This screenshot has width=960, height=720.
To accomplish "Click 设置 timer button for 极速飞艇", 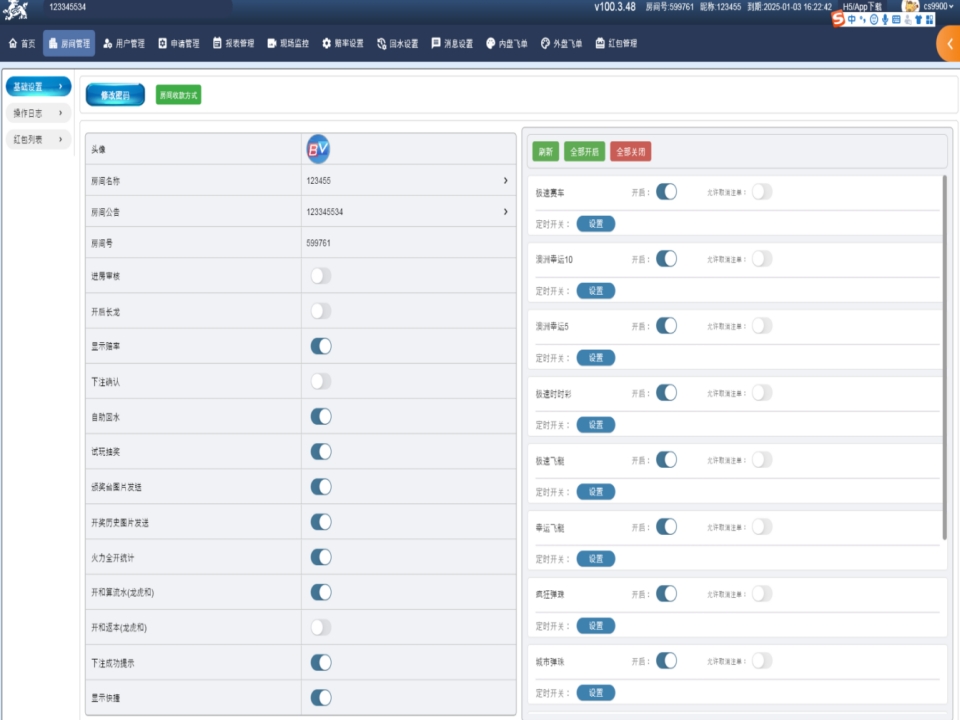I will 596,492.
